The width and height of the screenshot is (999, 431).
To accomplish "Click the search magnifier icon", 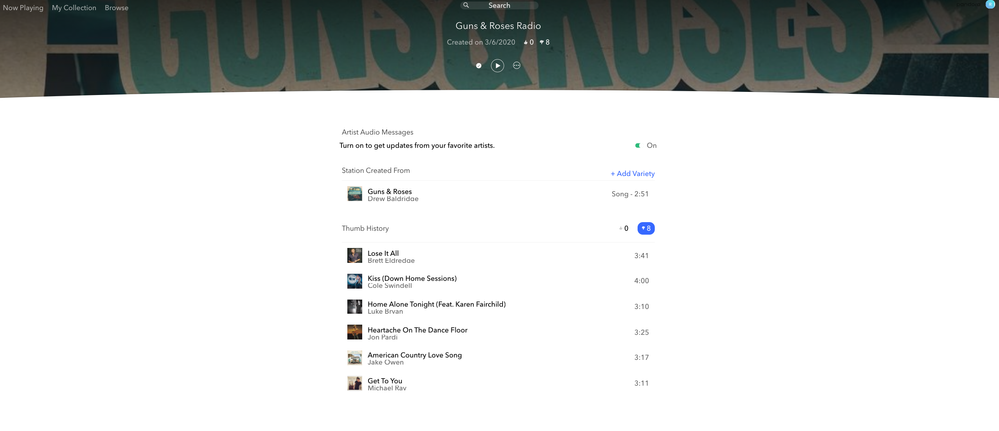I will tap(466, 6).
